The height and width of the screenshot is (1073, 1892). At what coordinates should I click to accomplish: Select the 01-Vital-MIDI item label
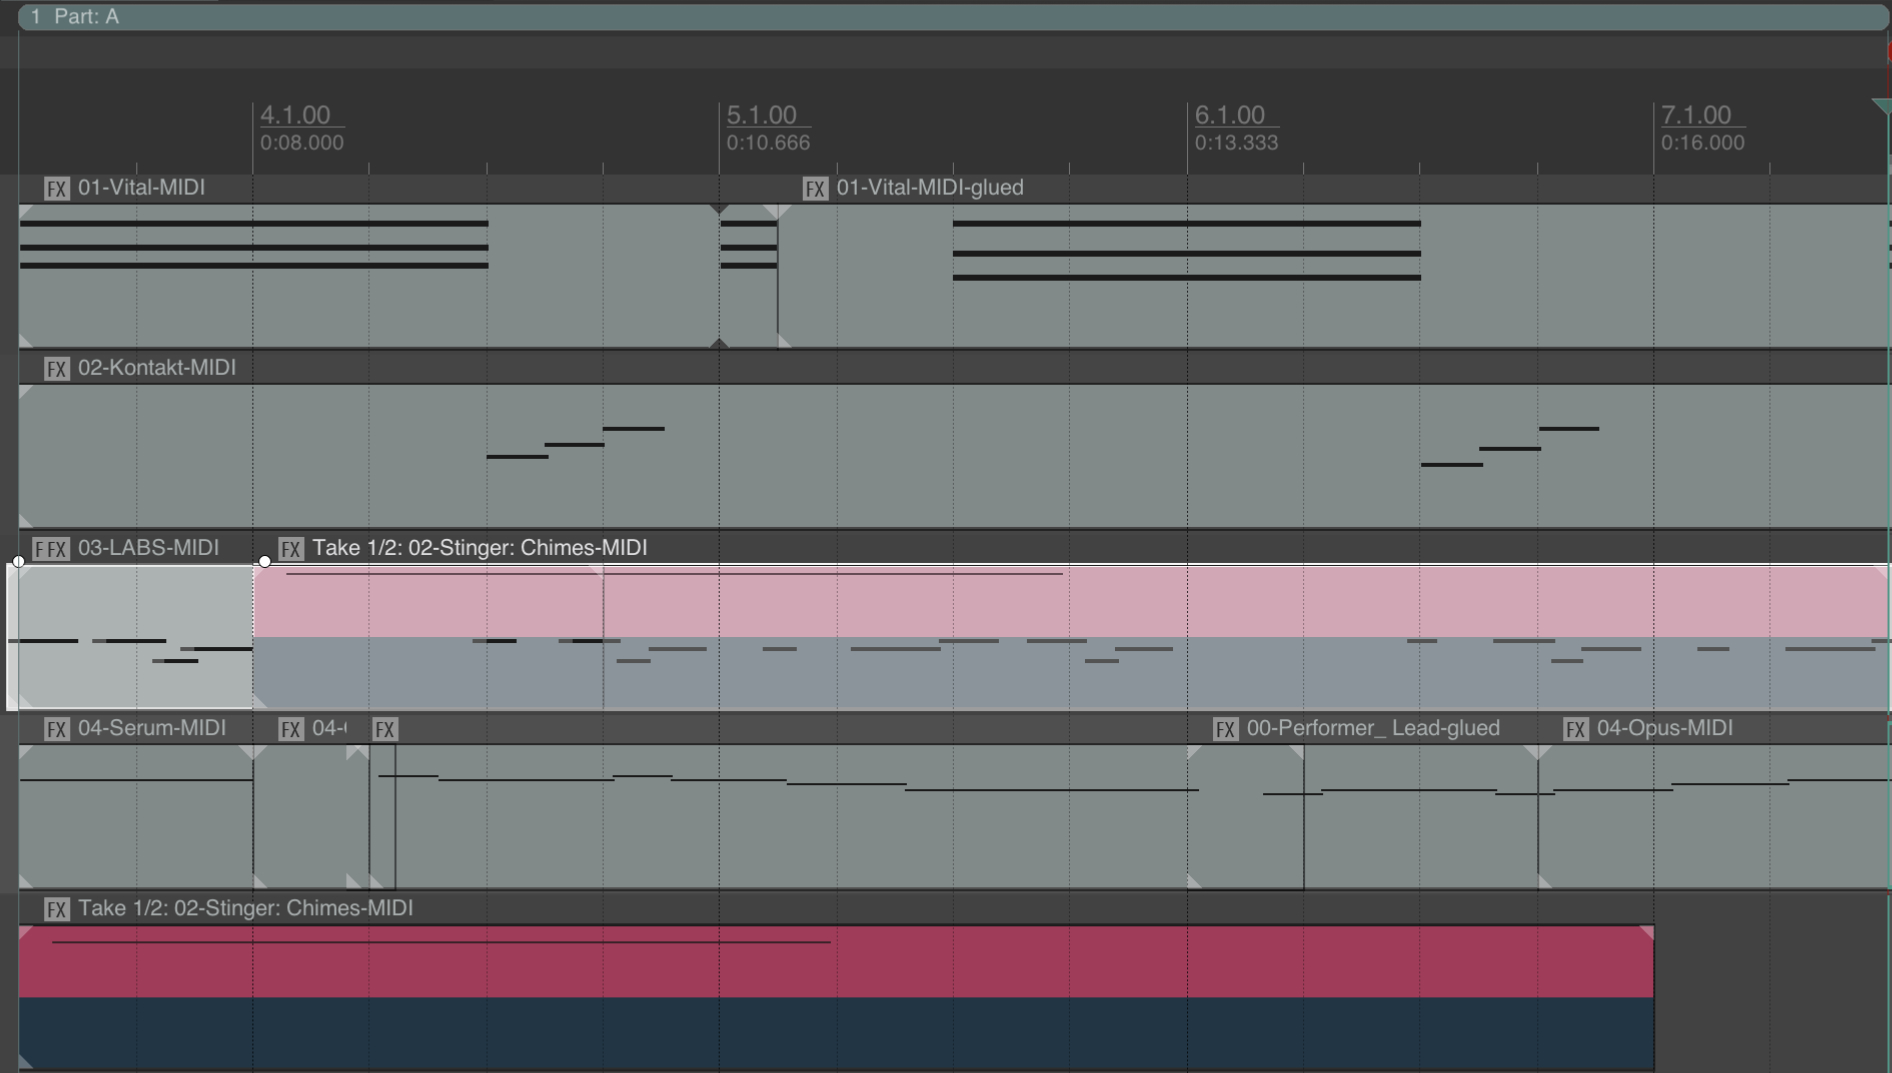point(141,187)
